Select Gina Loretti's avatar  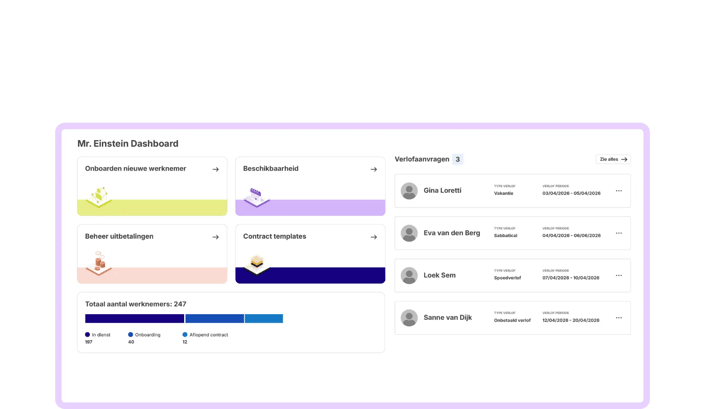click(x=409, y=191)
